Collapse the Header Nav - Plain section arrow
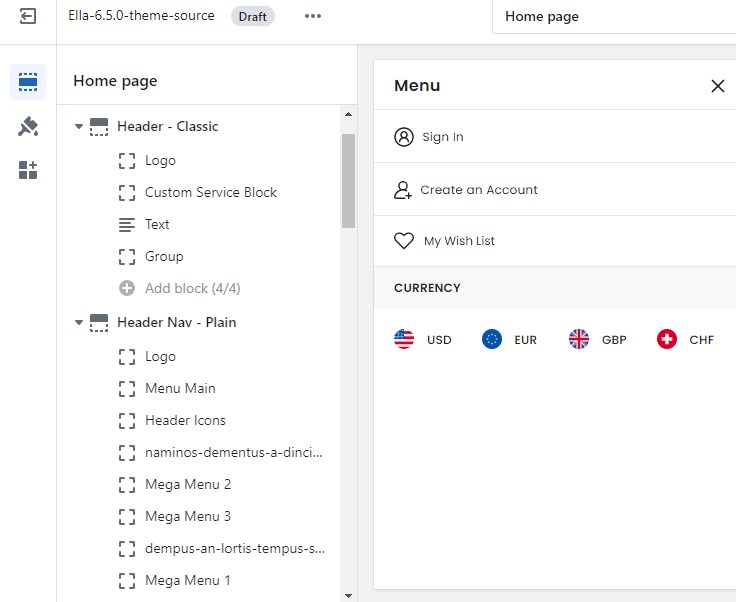 [x=79, y=323]
